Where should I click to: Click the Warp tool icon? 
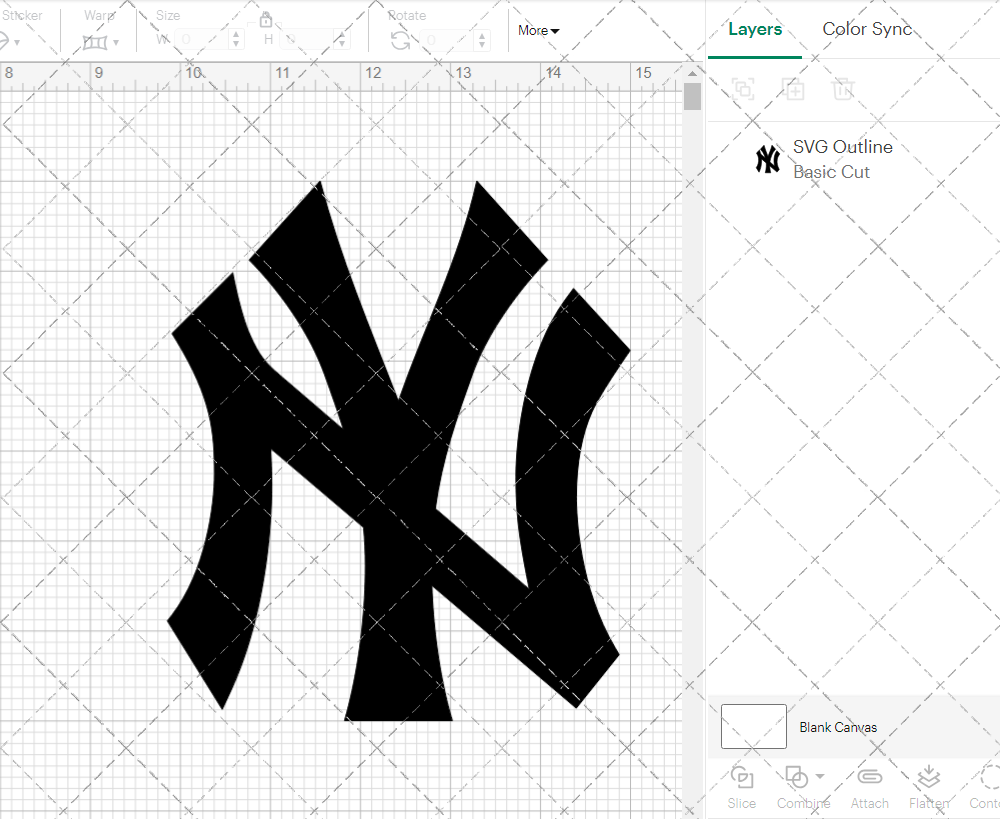(x=95, y=43)
